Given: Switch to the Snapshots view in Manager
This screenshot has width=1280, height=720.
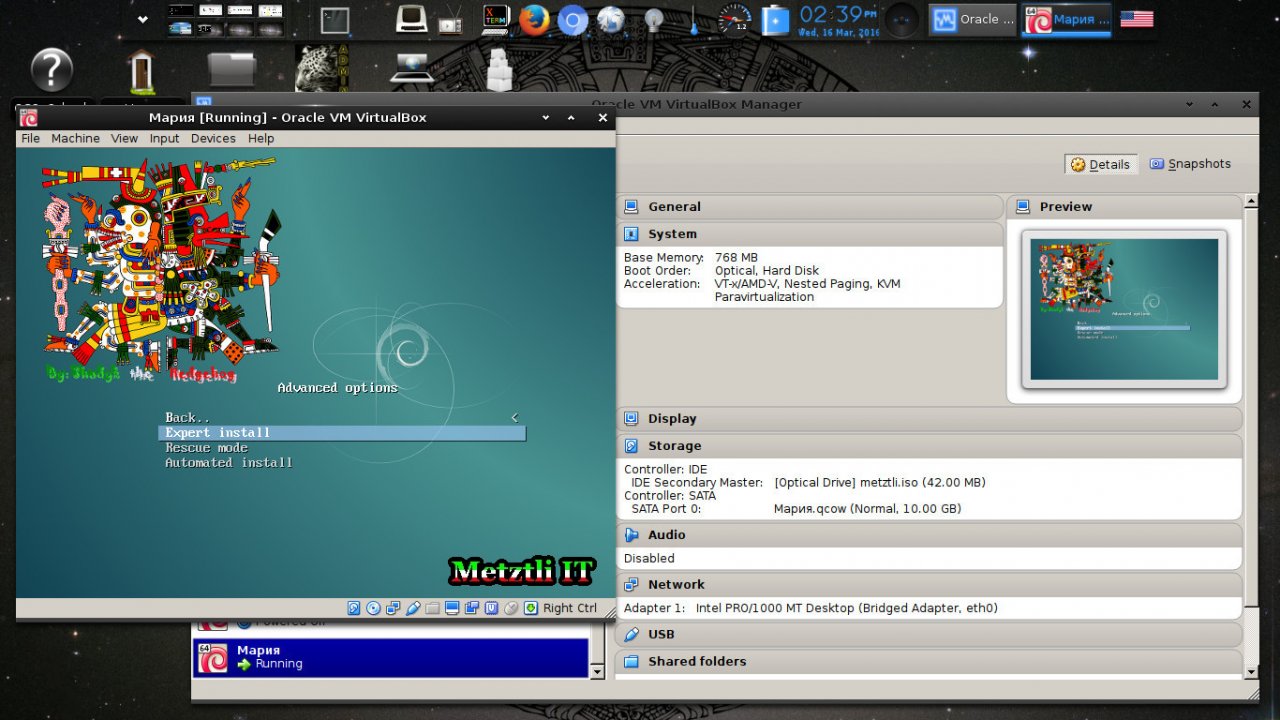Looking at the screenshot, I should (1190, 164).
